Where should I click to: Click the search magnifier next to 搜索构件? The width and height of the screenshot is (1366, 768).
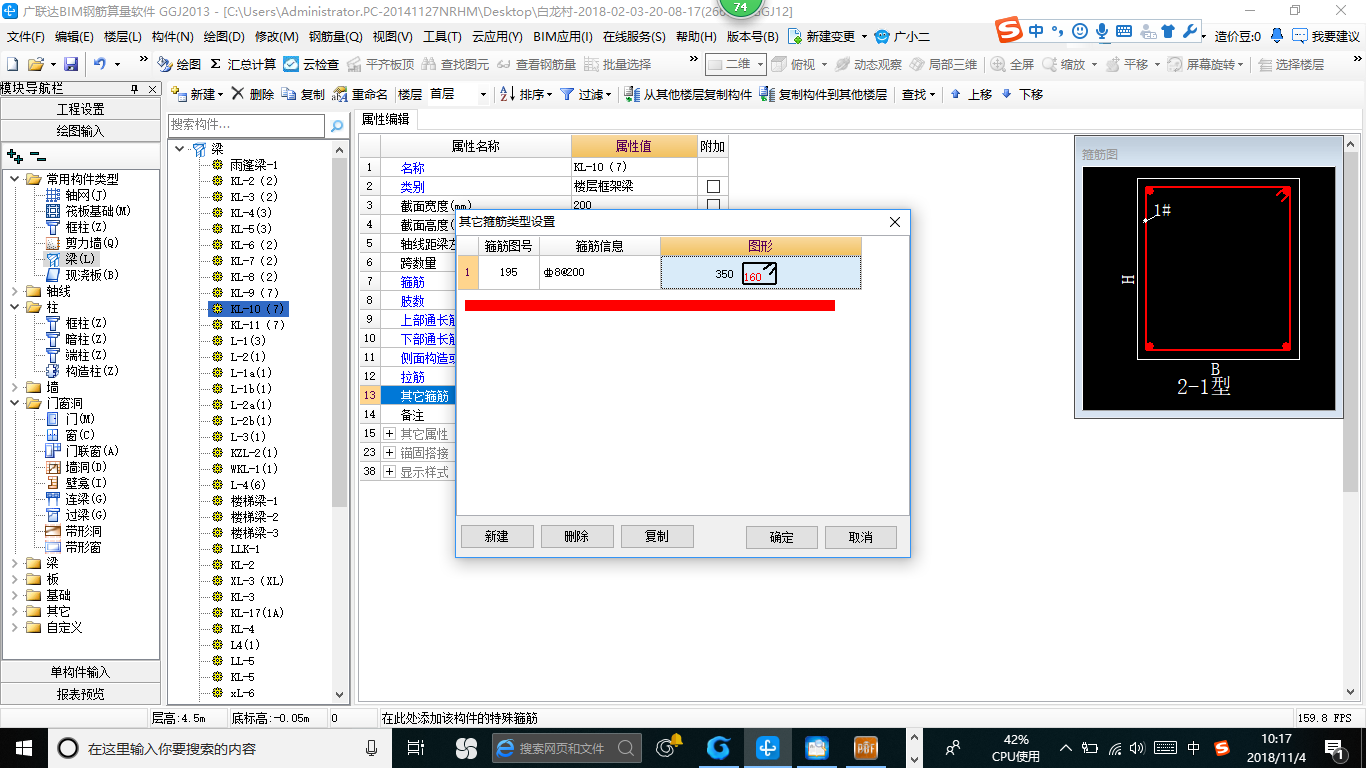(337, 126)
